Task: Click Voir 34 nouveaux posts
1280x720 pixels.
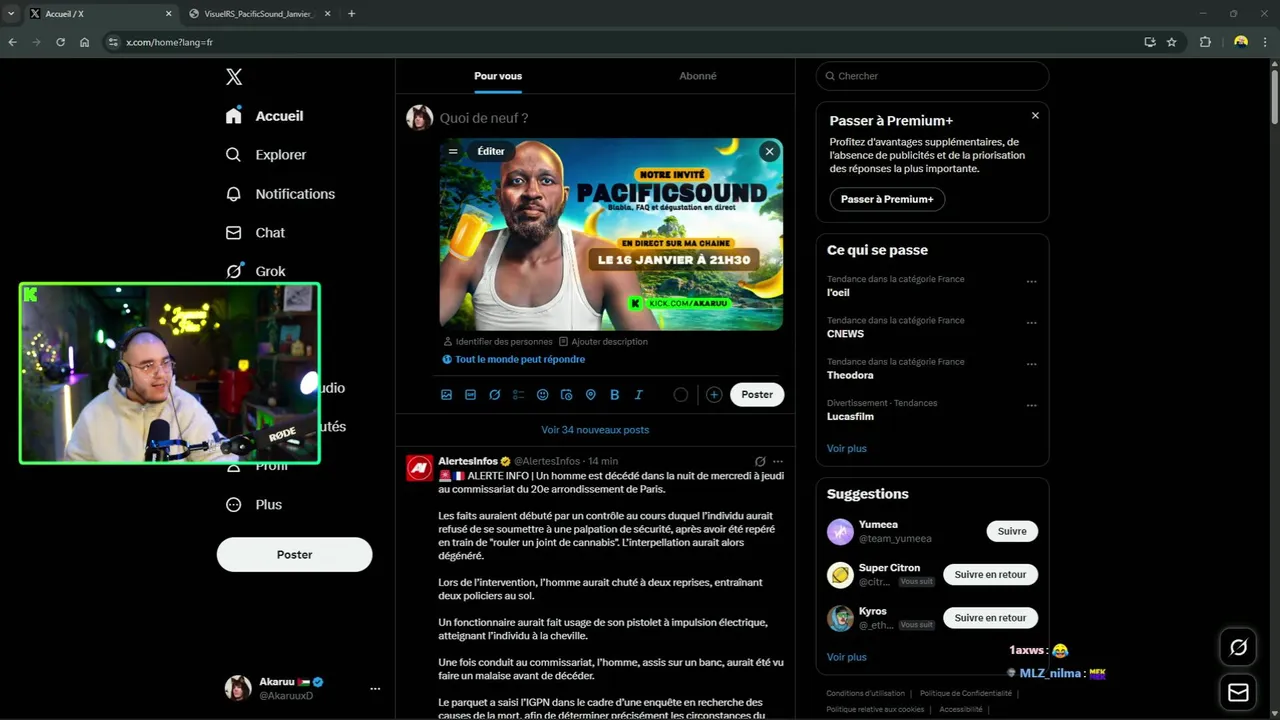Action: pos(595,430)
